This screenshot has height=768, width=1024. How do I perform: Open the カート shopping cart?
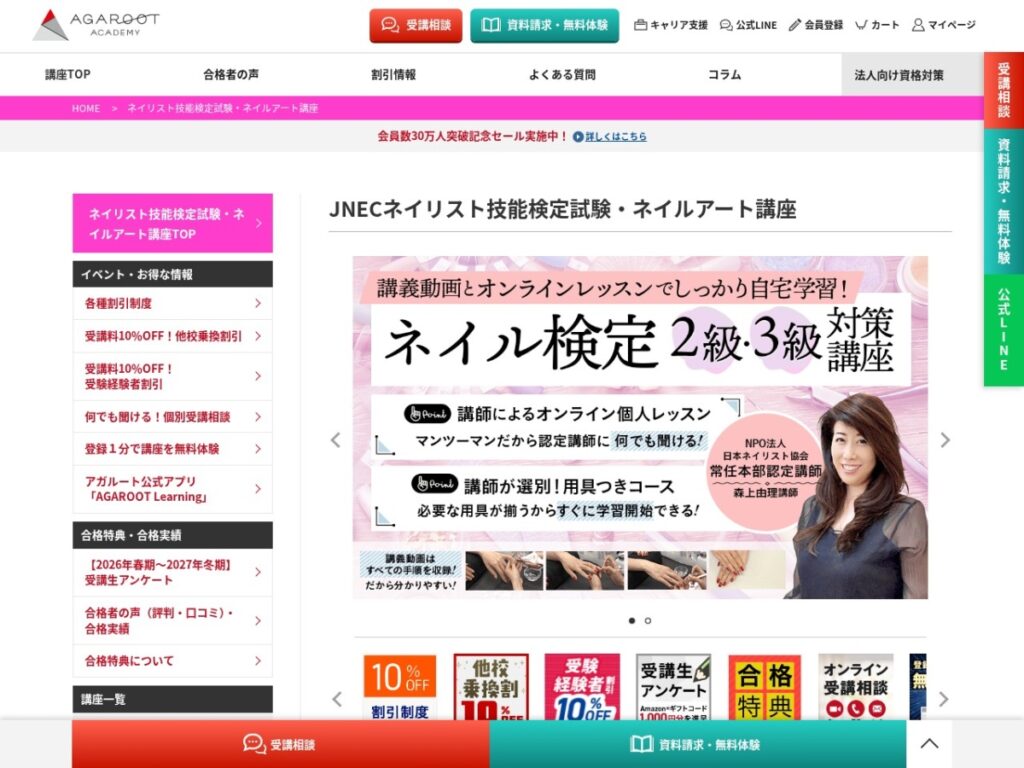(877, 25)
